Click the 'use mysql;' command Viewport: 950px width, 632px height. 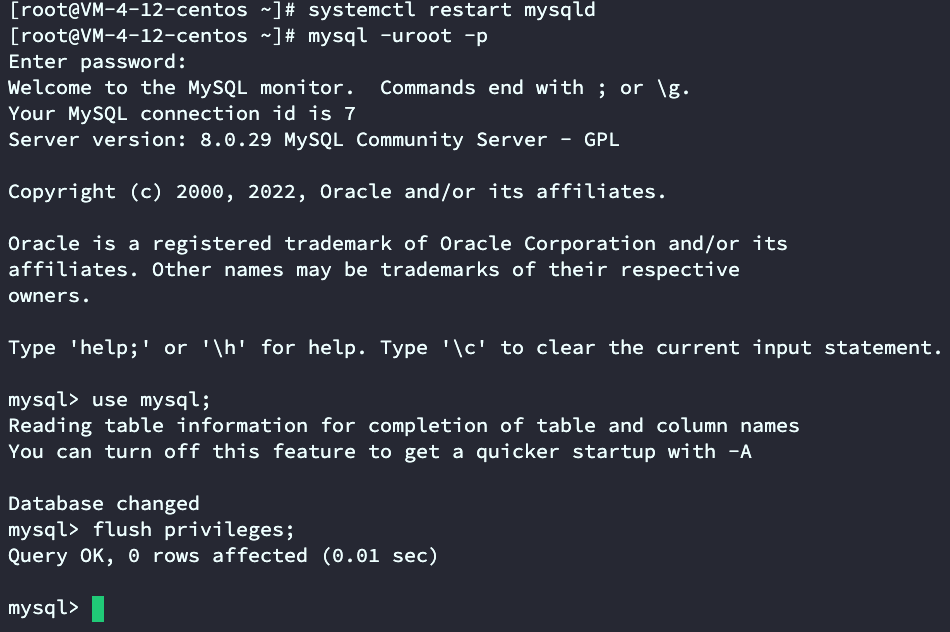(151, 400)
